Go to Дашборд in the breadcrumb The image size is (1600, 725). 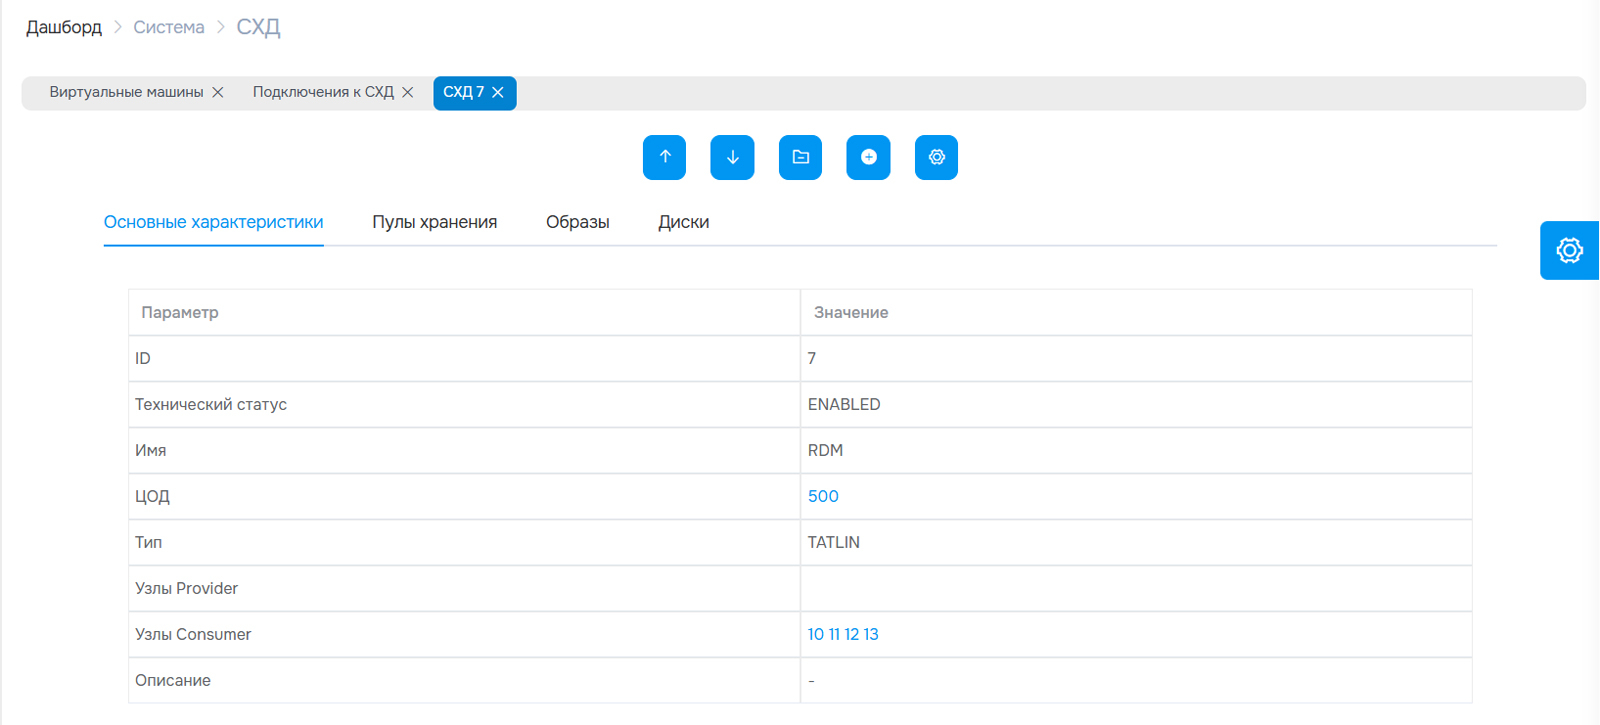coord(64,27)
